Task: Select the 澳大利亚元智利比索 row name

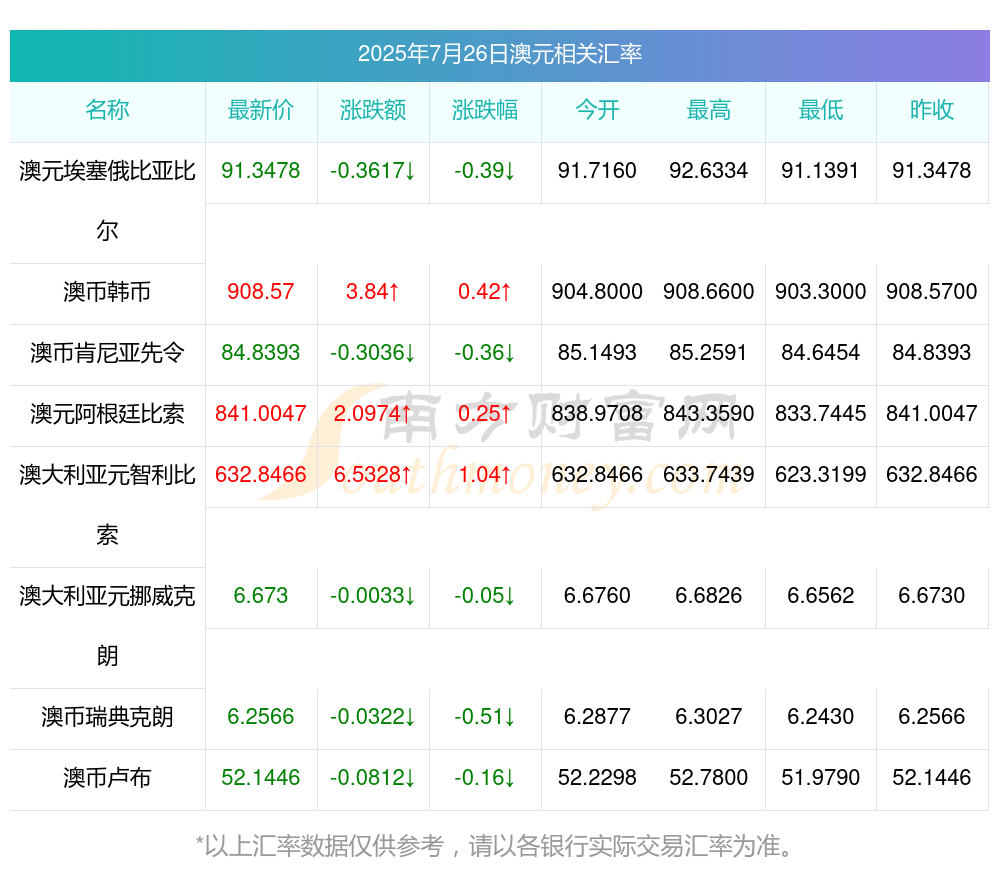Action: 107,505
